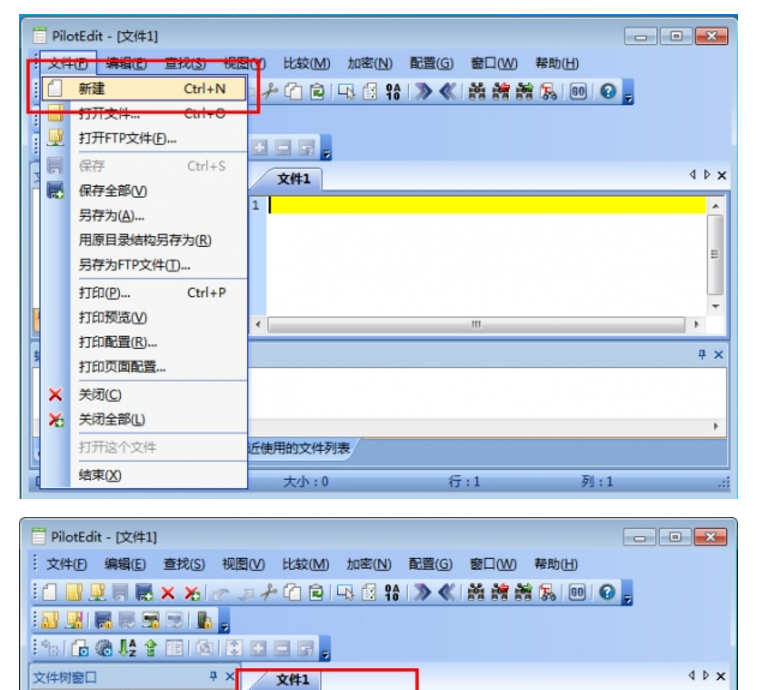Choose 另存为(A)... from the open File menu
The height and width of the screenshot is (690, 766).
click(111, 215)
